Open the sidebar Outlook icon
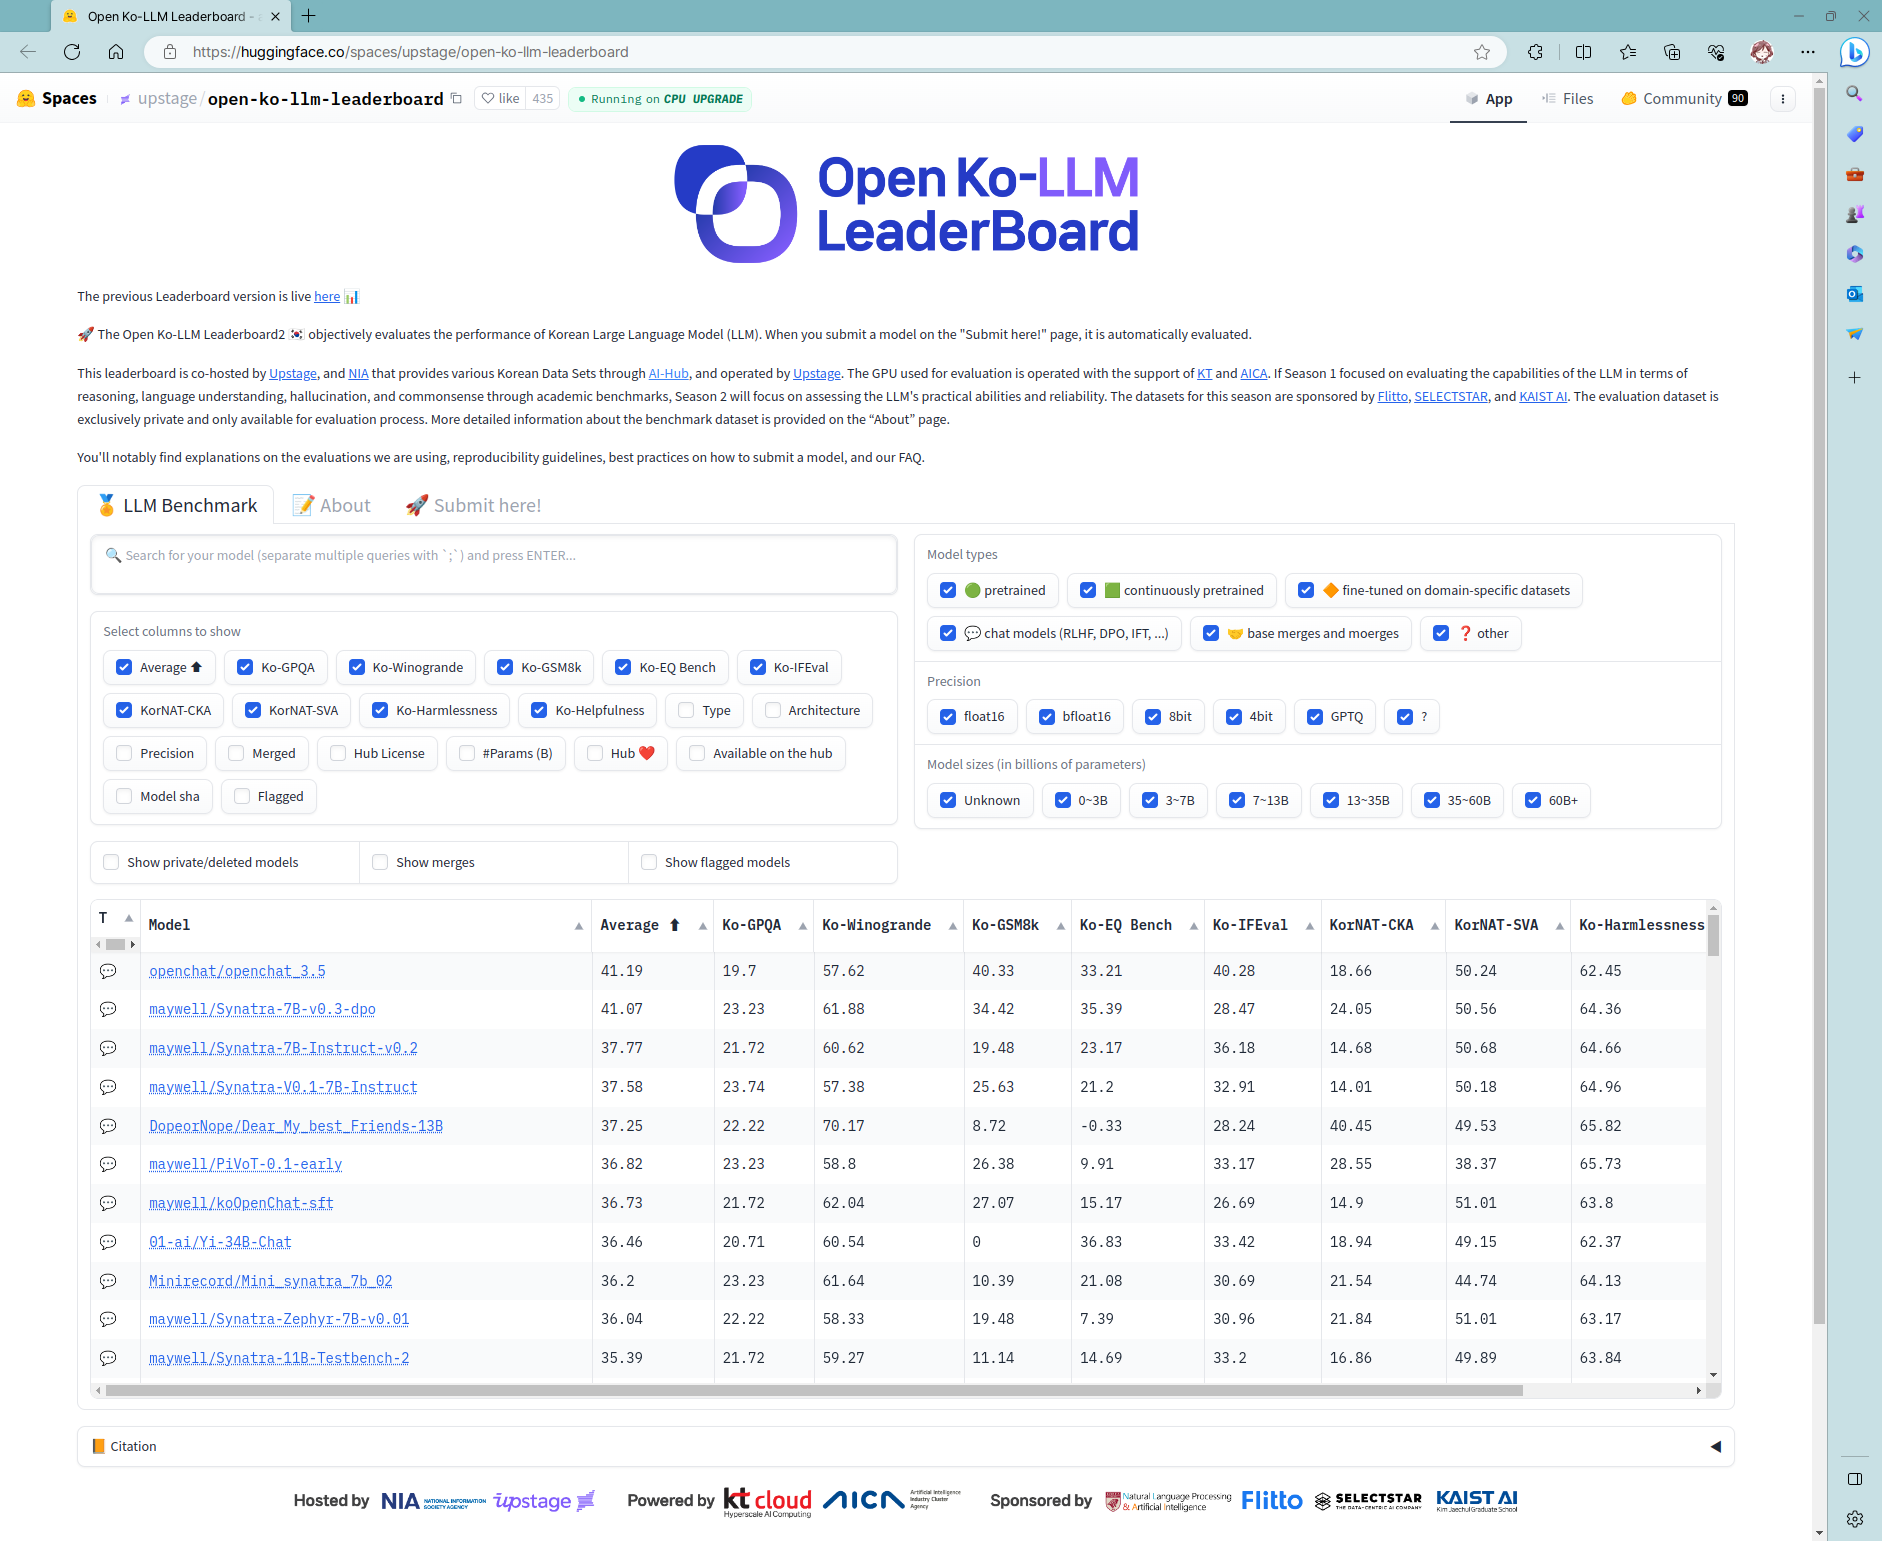1882x1566 pixels. 1855,294
